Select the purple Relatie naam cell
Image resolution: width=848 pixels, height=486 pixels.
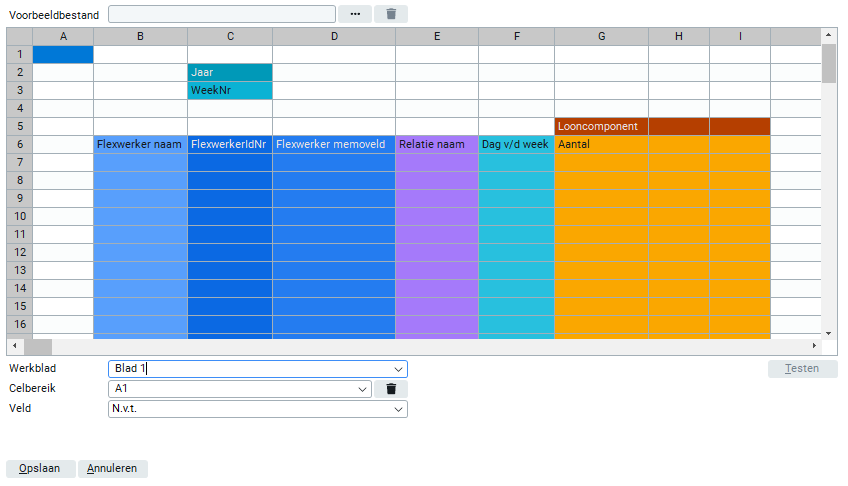point(436,144)
